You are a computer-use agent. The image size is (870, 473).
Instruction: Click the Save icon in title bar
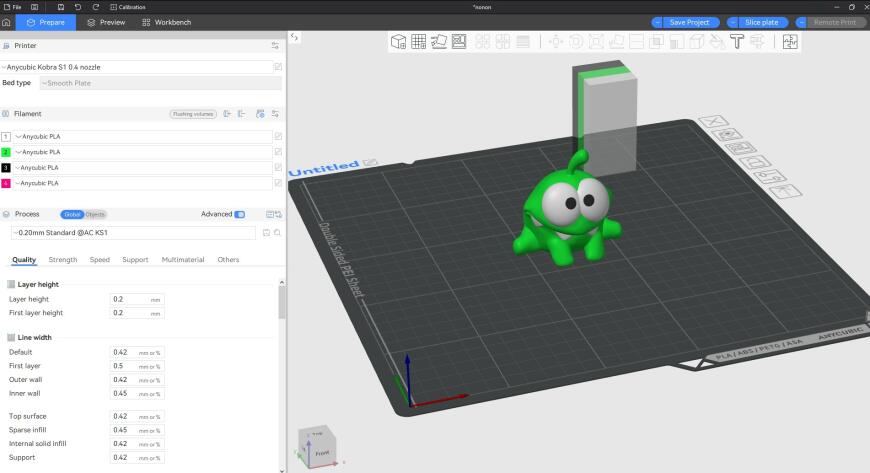(x=61, y=7)
